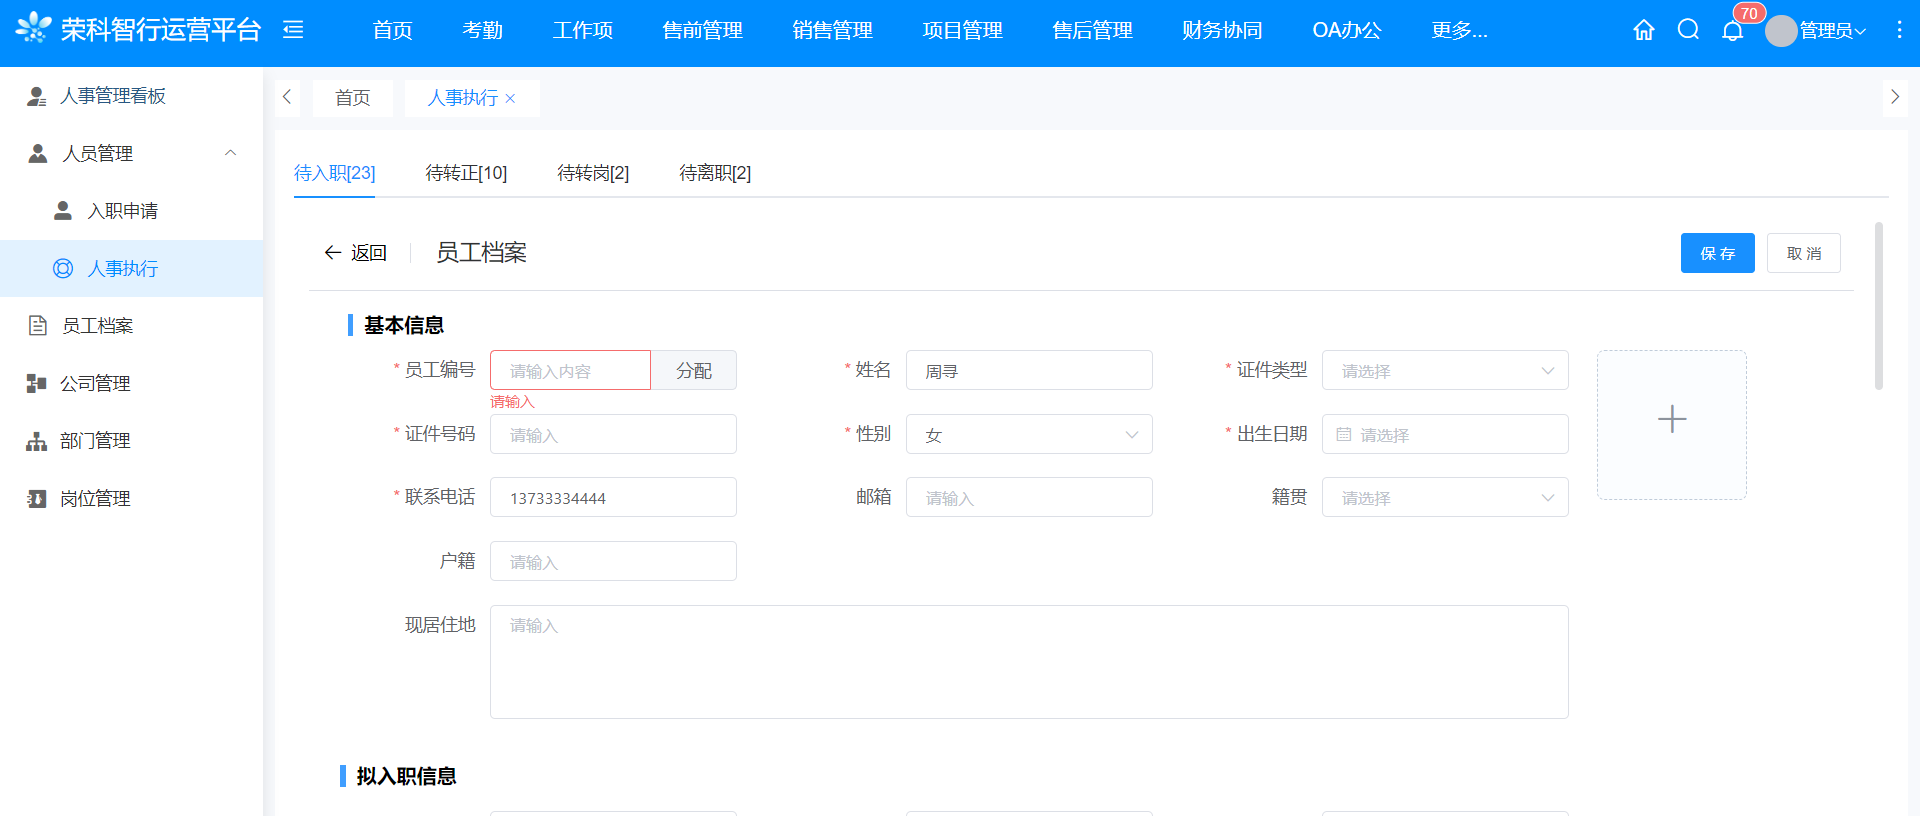The image size is (1920, 816).
Task: Close the 人事执行 tab
Action: [511, 98]
